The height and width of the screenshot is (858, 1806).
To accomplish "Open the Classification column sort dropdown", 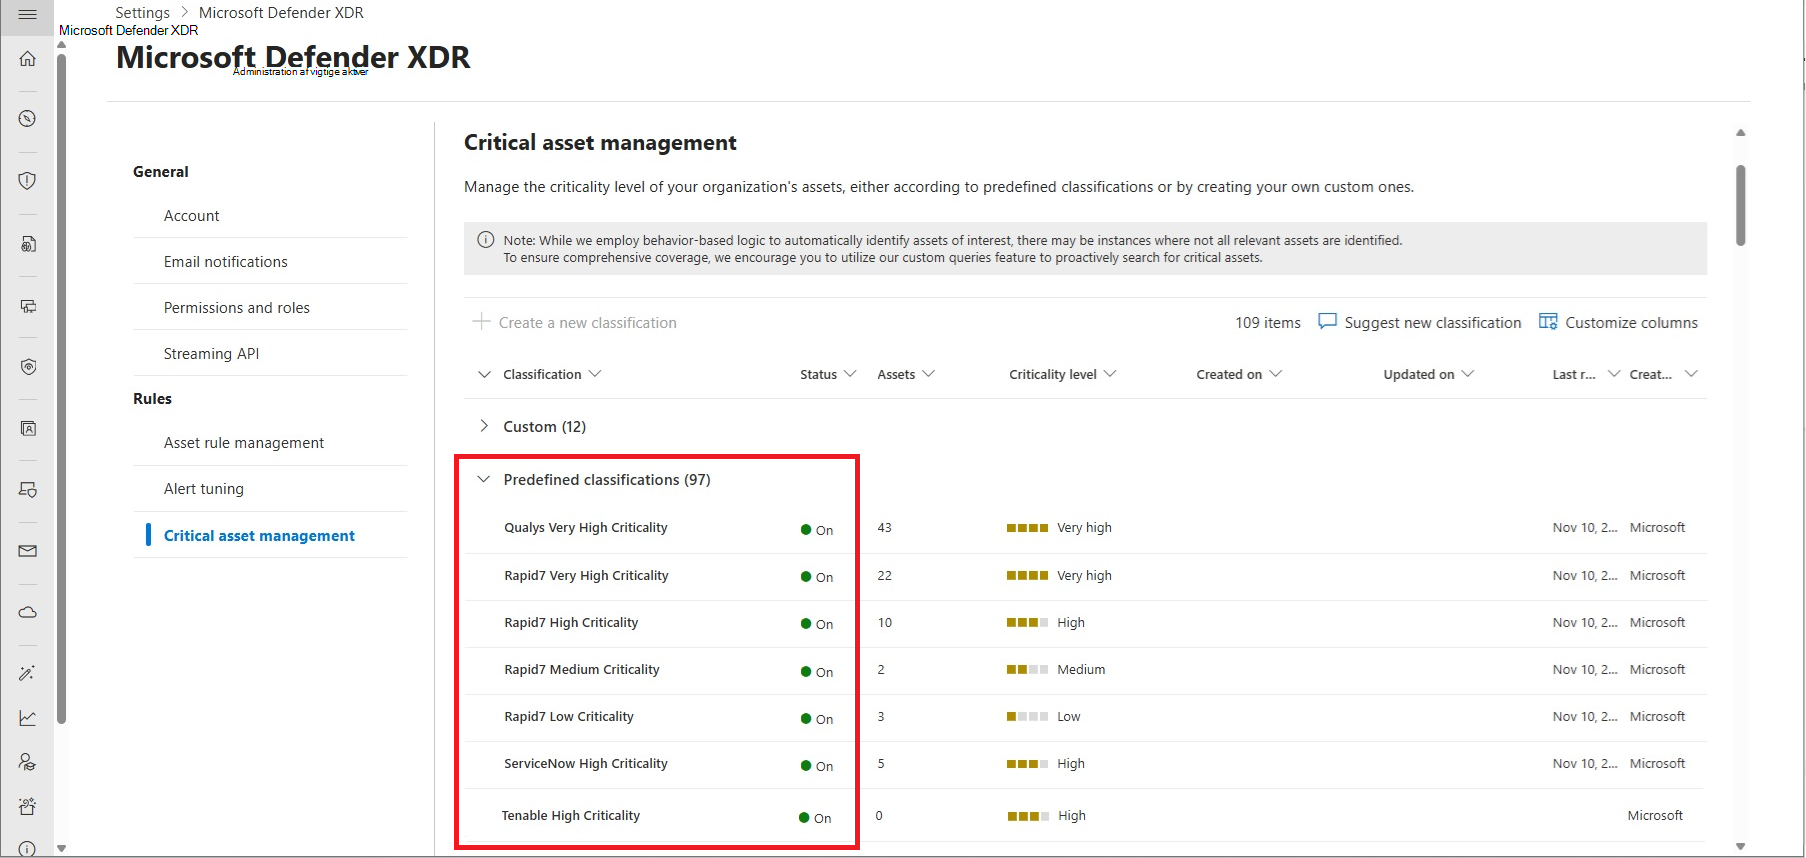I will pos(595,374).
